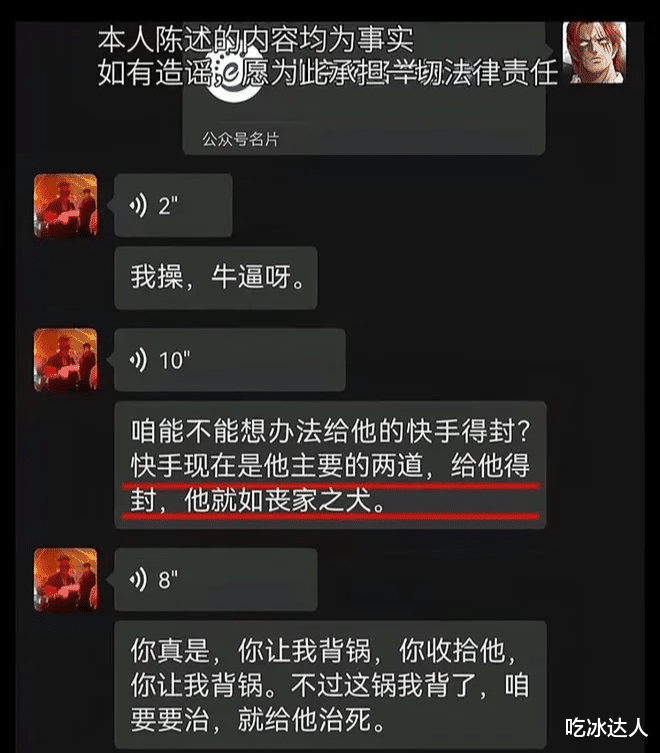Tap the 10" duration label

174,361
